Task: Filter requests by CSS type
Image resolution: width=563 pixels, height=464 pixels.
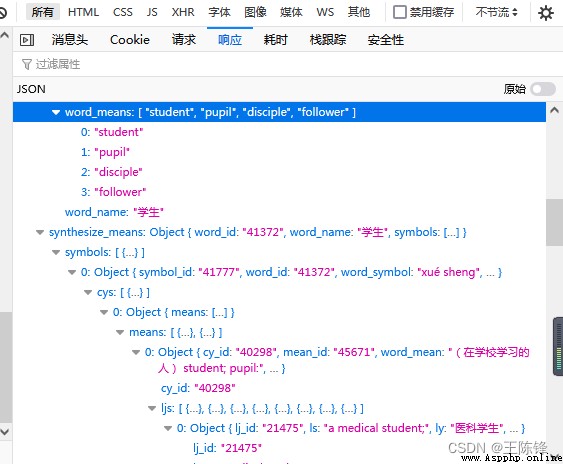Action: coord(122,12)
